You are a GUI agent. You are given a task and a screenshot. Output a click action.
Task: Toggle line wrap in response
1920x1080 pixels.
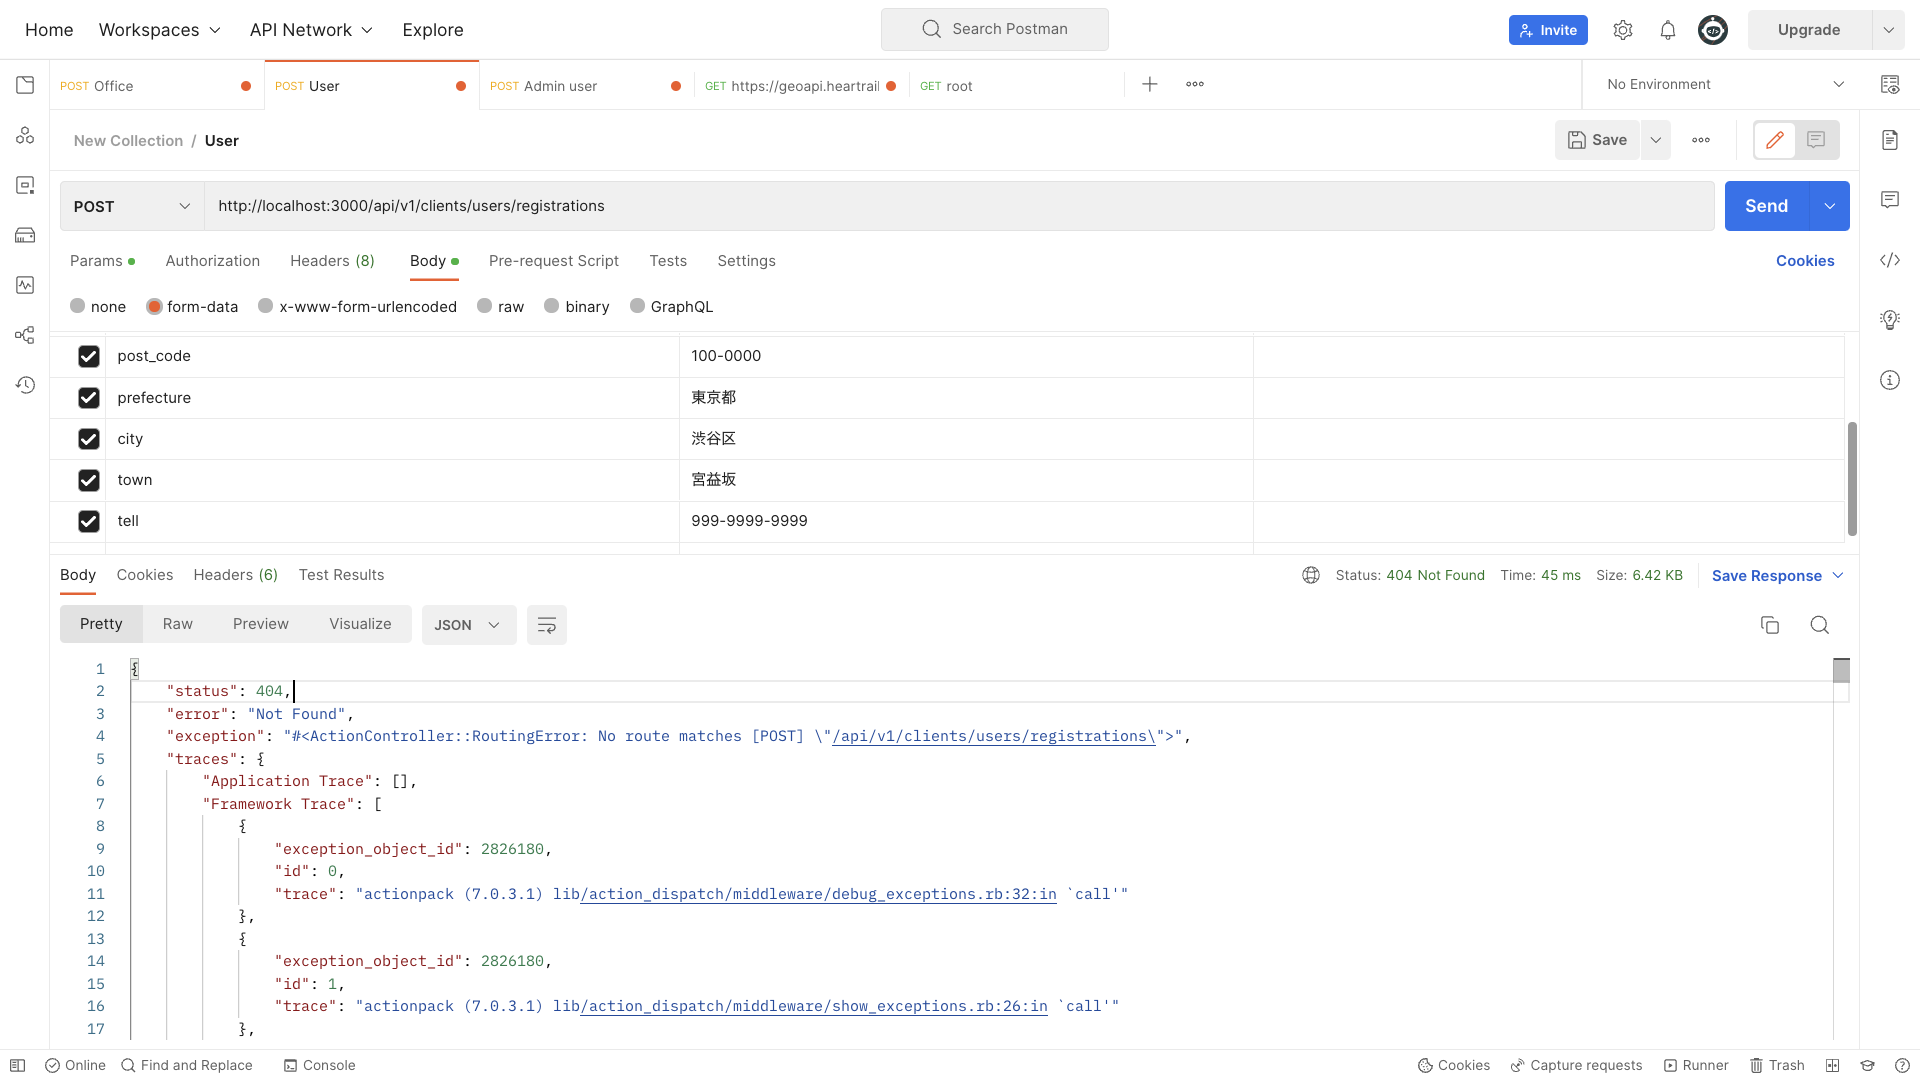point(546,625)
